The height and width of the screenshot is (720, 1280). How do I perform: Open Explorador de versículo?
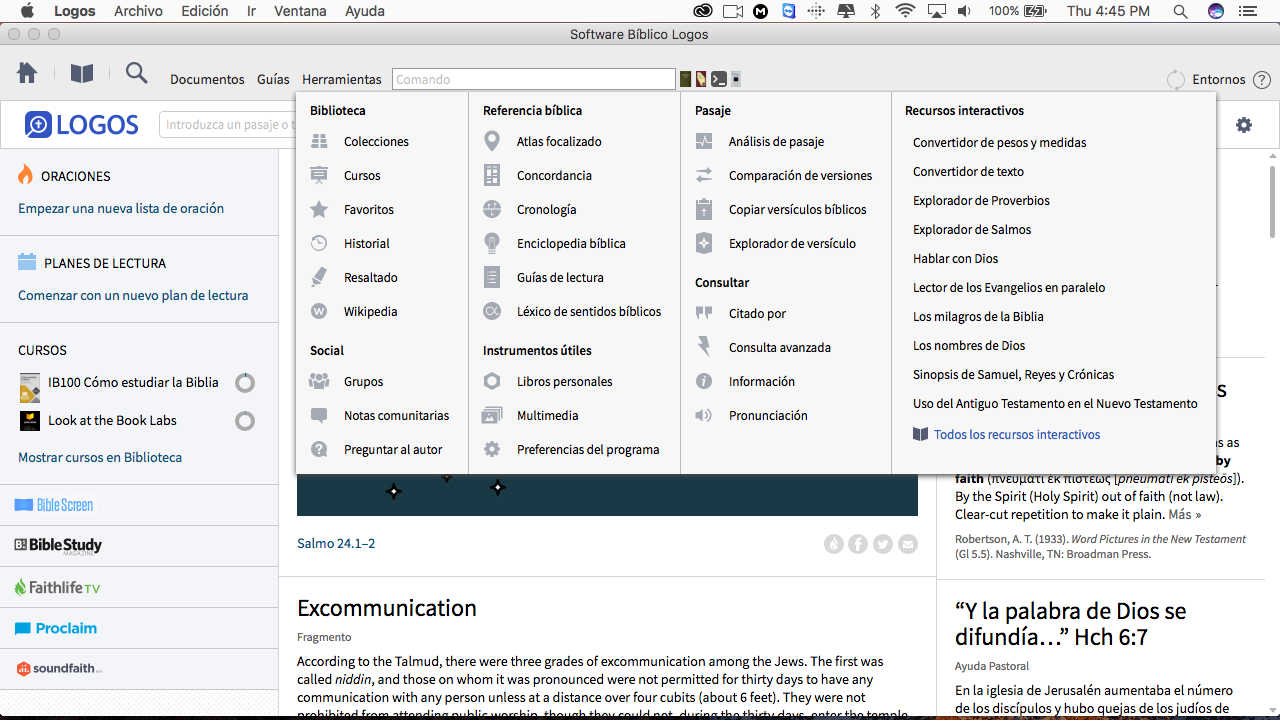click(792, 244)
